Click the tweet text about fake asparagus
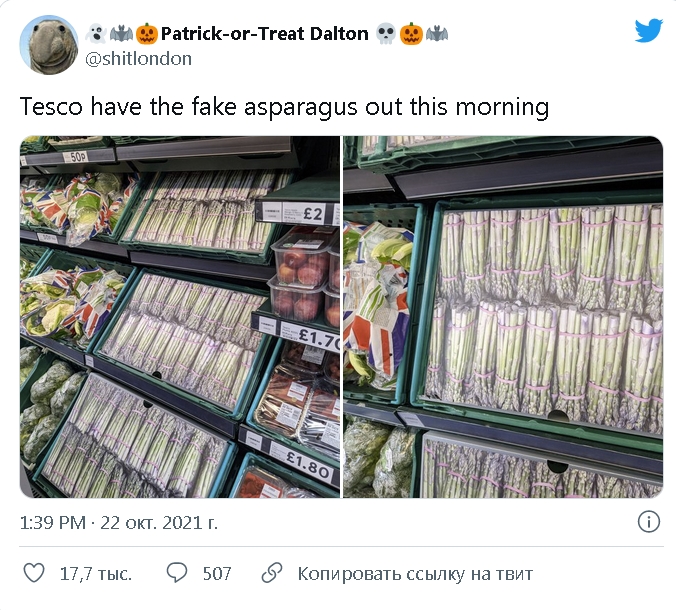The height and width of the screenshot is (610, 676). 285,107
